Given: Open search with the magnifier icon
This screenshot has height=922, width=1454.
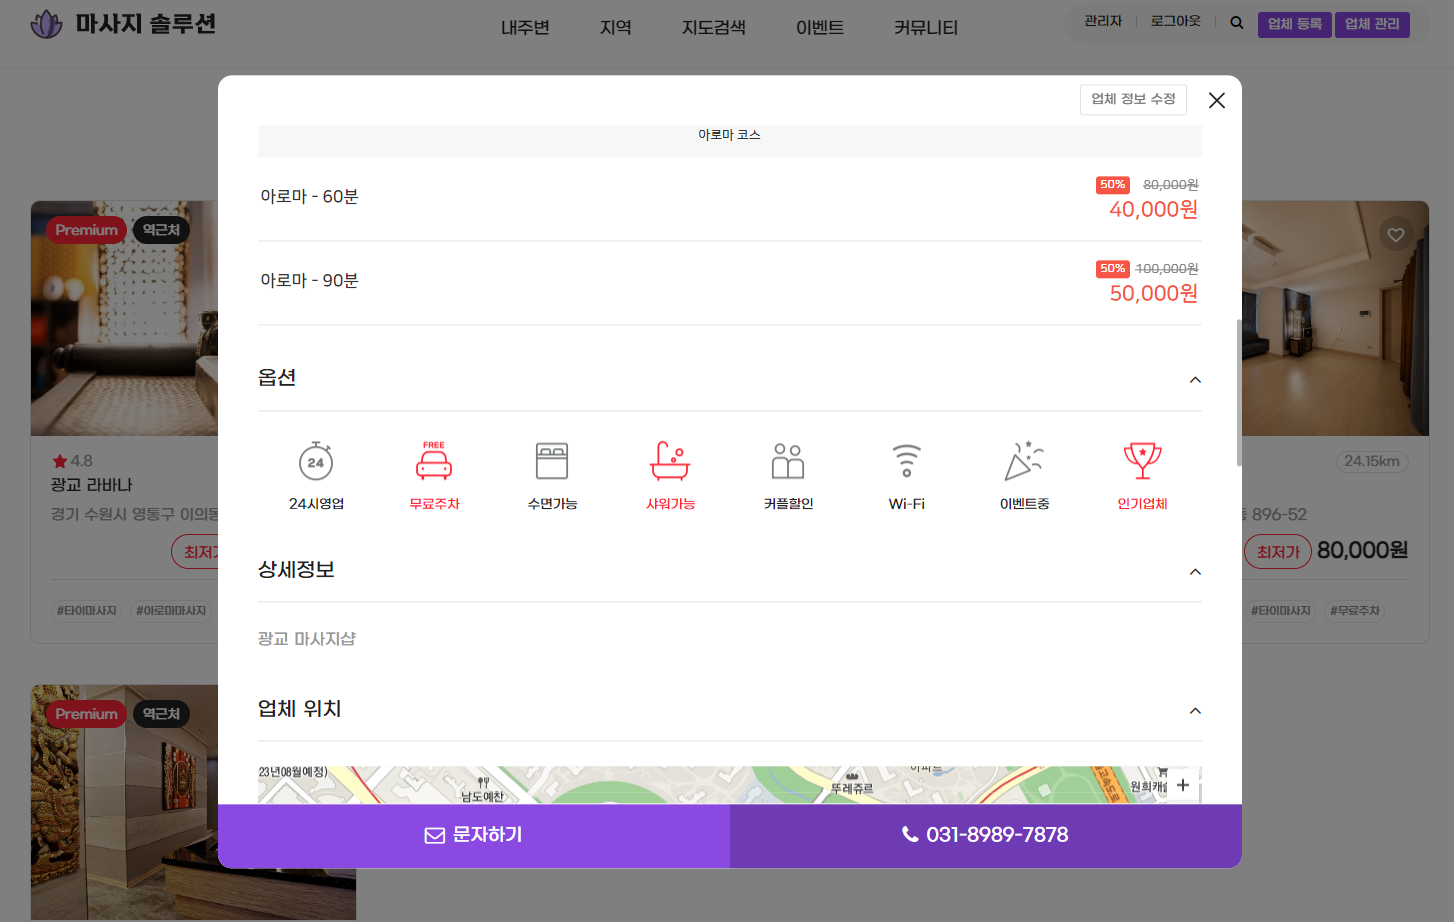Looking at the screenshot, I should (x=1237, y=23).
